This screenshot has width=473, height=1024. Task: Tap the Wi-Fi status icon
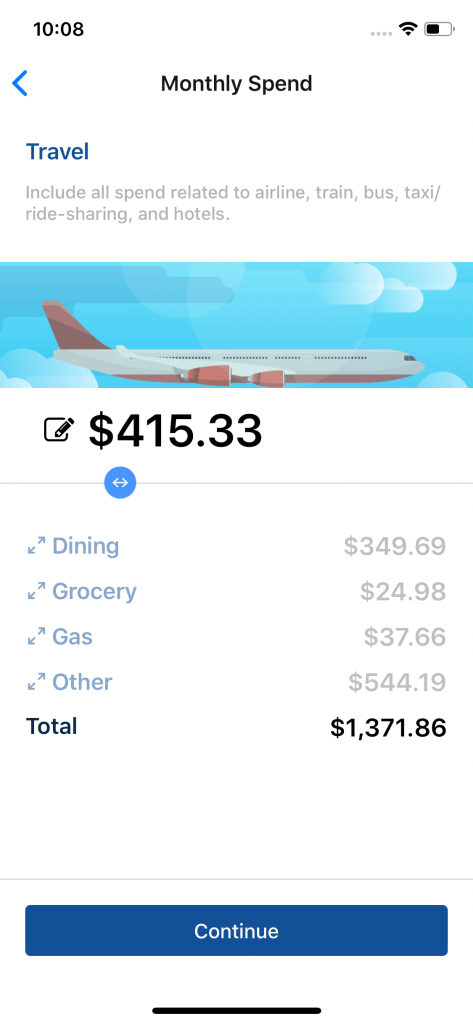pyautogui.click(x=409, y=29)
